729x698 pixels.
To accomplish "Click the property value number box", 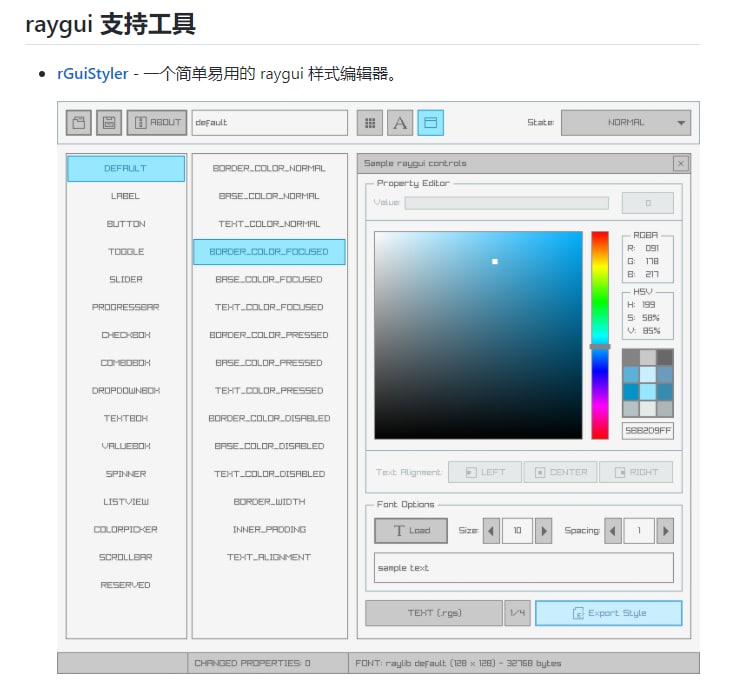I will coord(648,203).
